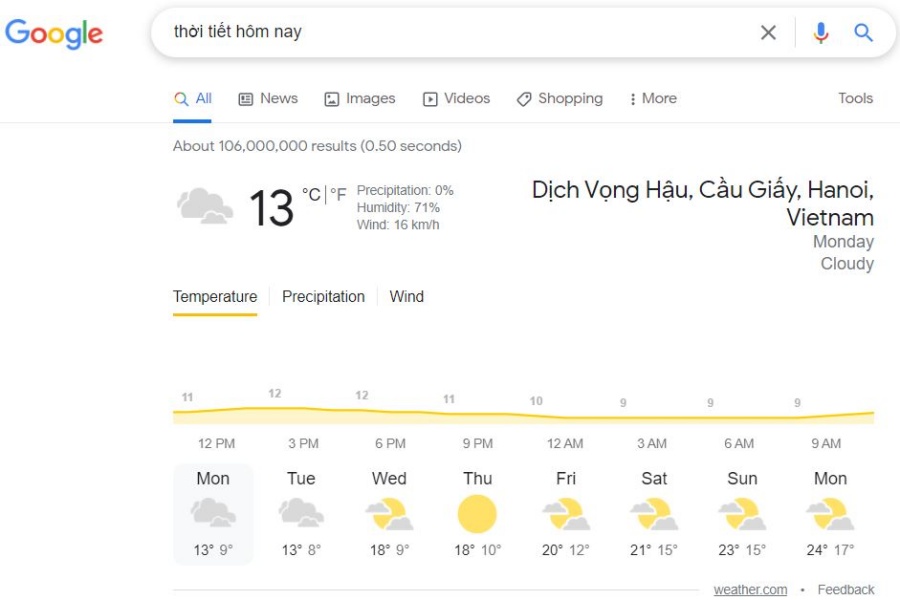Image resolution: width=900 pixels, height=600 pixels.
Task: Click the blue magnifier search icon
Action: pos(863,32)
